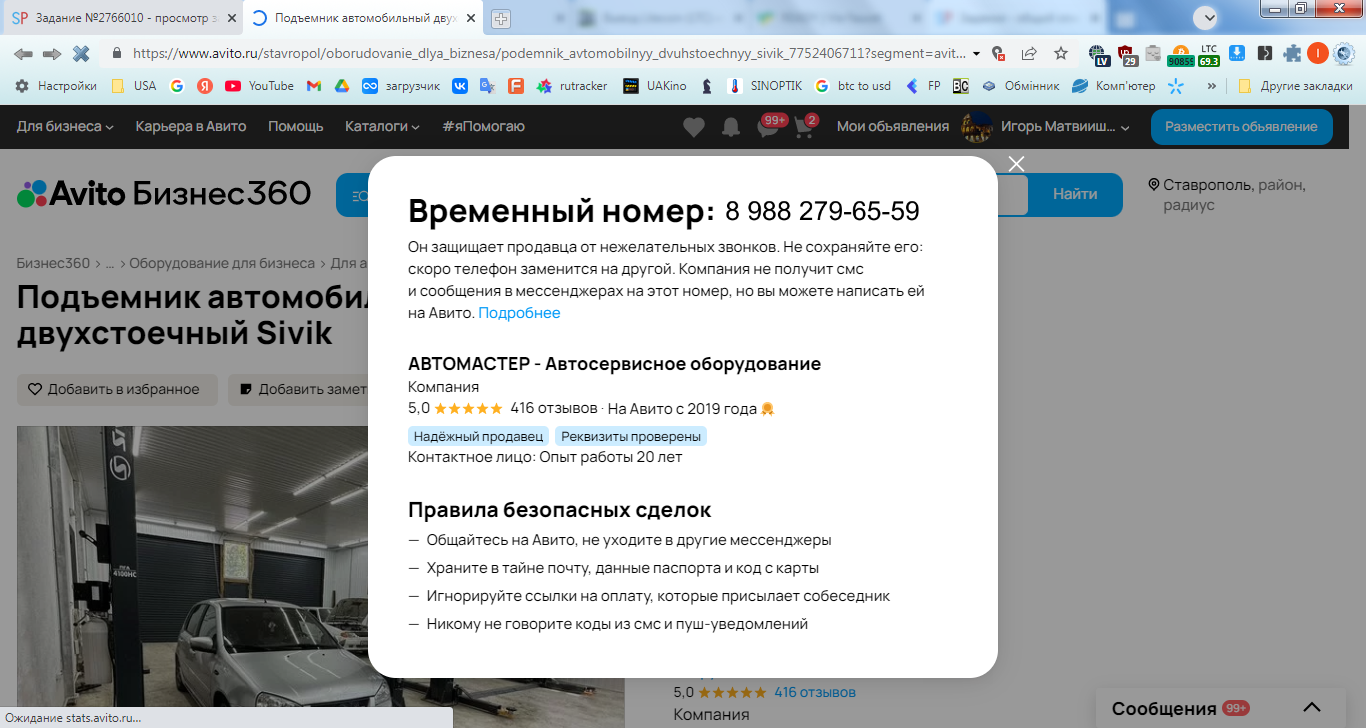Open Другие закладки folder
Image resolution: width=1366 pixels, height=728 pixels.
click(1295, 86)
